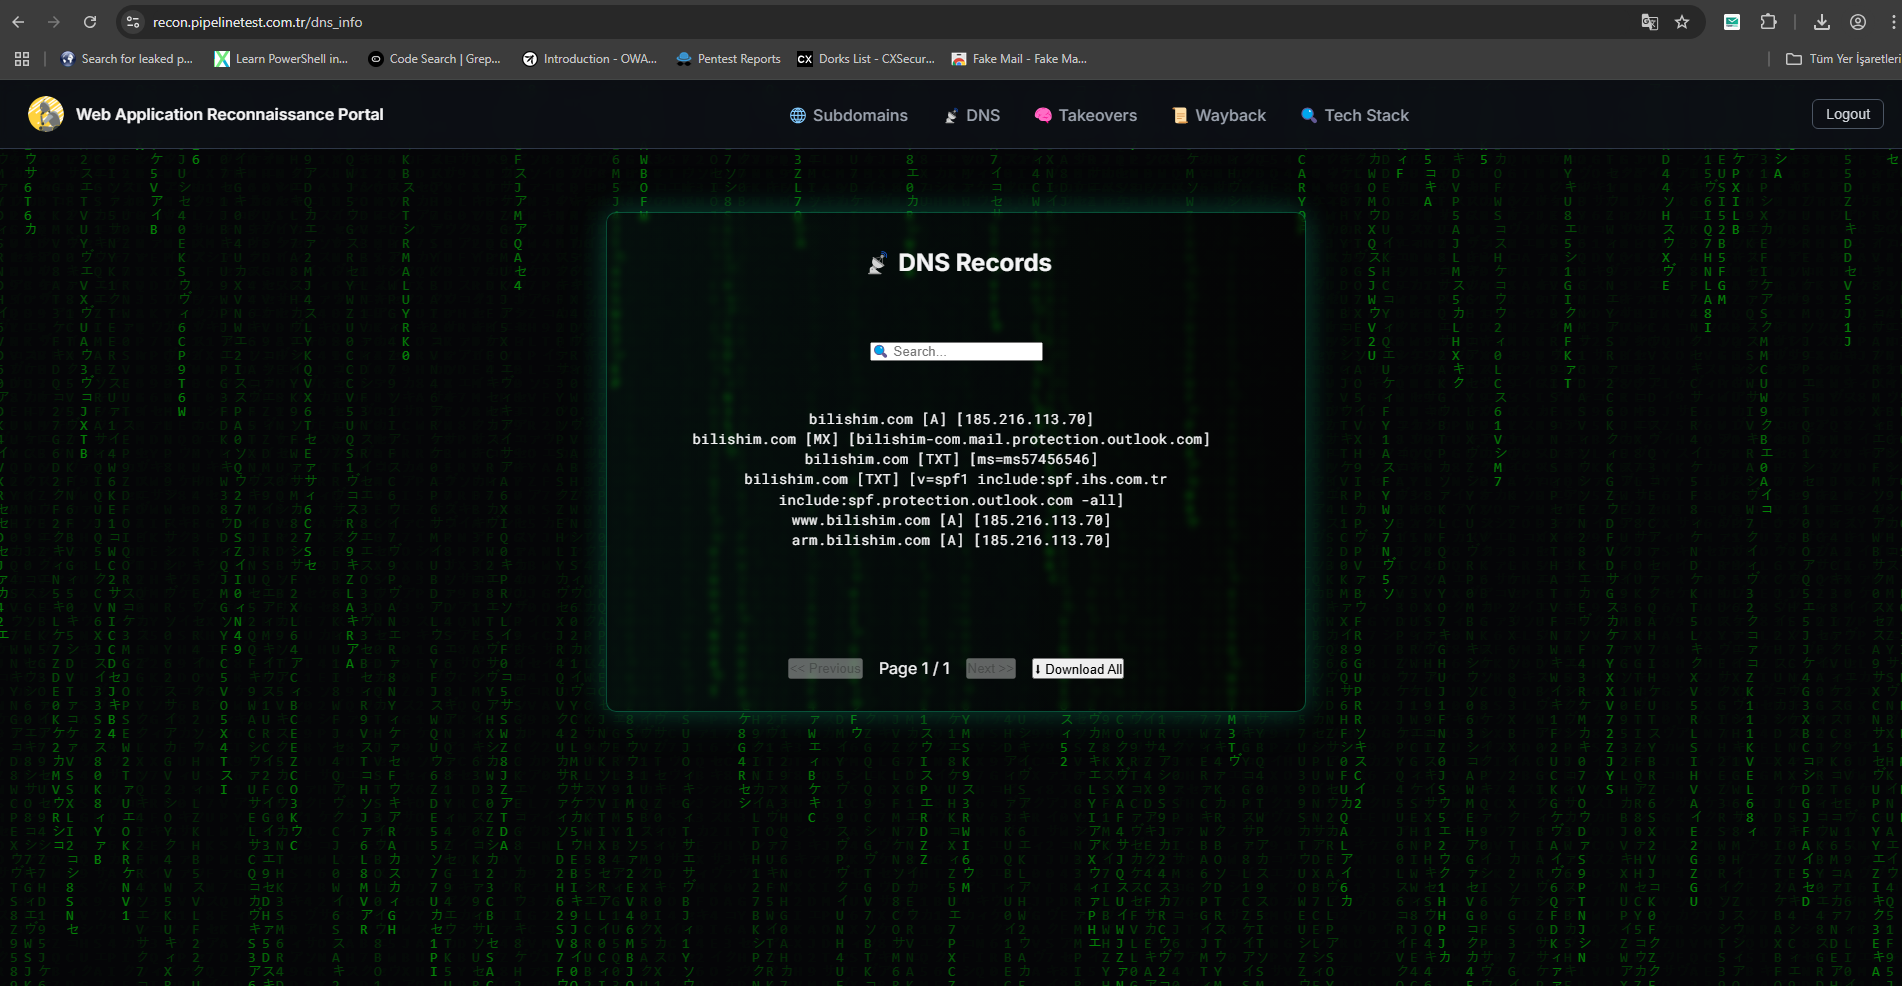
Task: Click the globe icon next to Subdomains
Action: (x=798, y=115)
